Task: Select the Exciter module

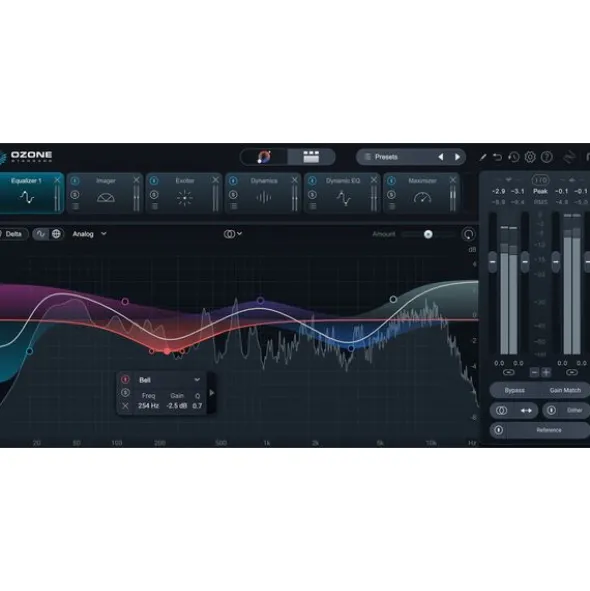Action: click(x=185, y=193)
